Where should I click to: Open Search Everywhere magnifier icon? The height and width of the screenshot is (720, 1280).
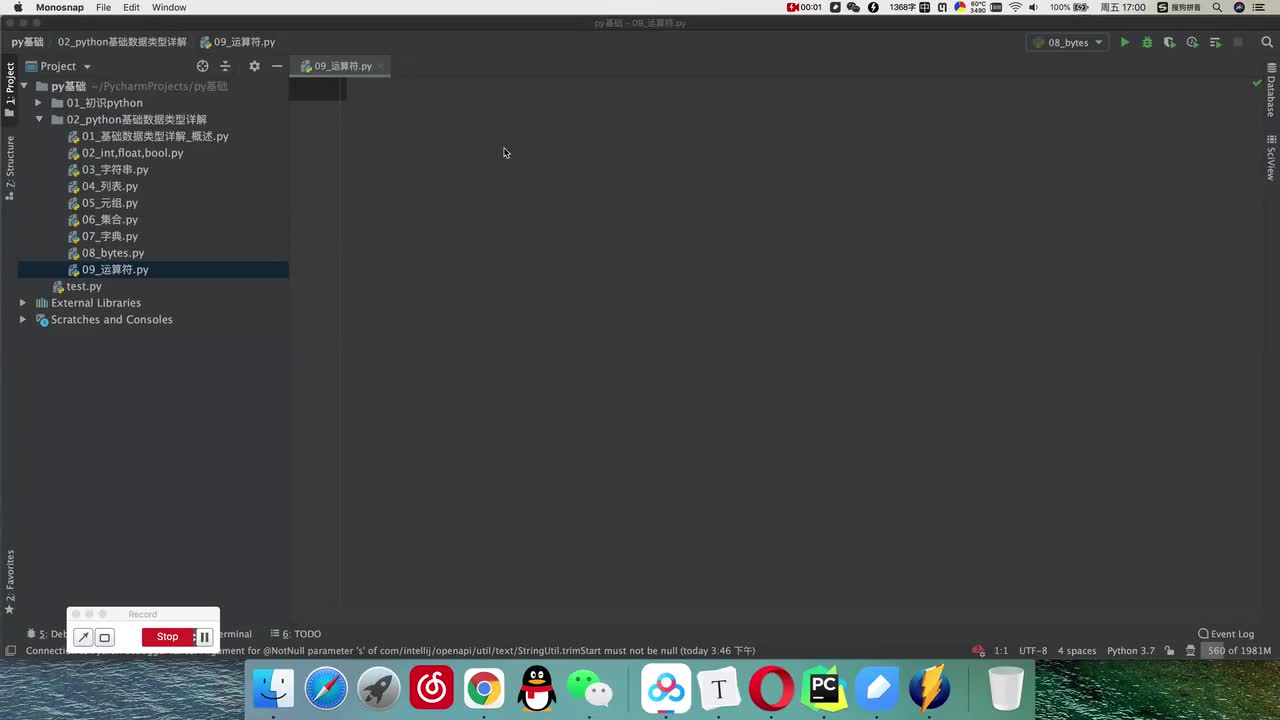(1267, 42)
